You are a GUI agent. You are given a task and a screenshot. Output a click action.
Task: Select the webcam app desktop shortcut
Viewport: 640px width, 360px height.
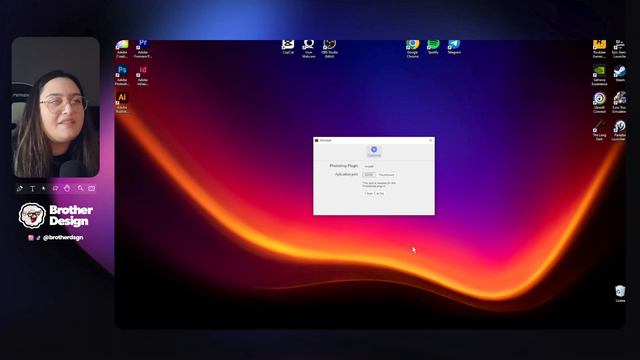pos(309,49)
